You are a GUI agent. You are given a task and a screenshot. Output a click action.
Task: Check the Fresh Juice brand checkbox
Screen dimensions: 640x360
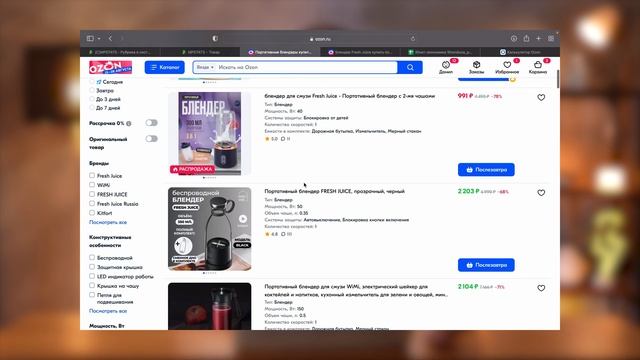point(92,176)
